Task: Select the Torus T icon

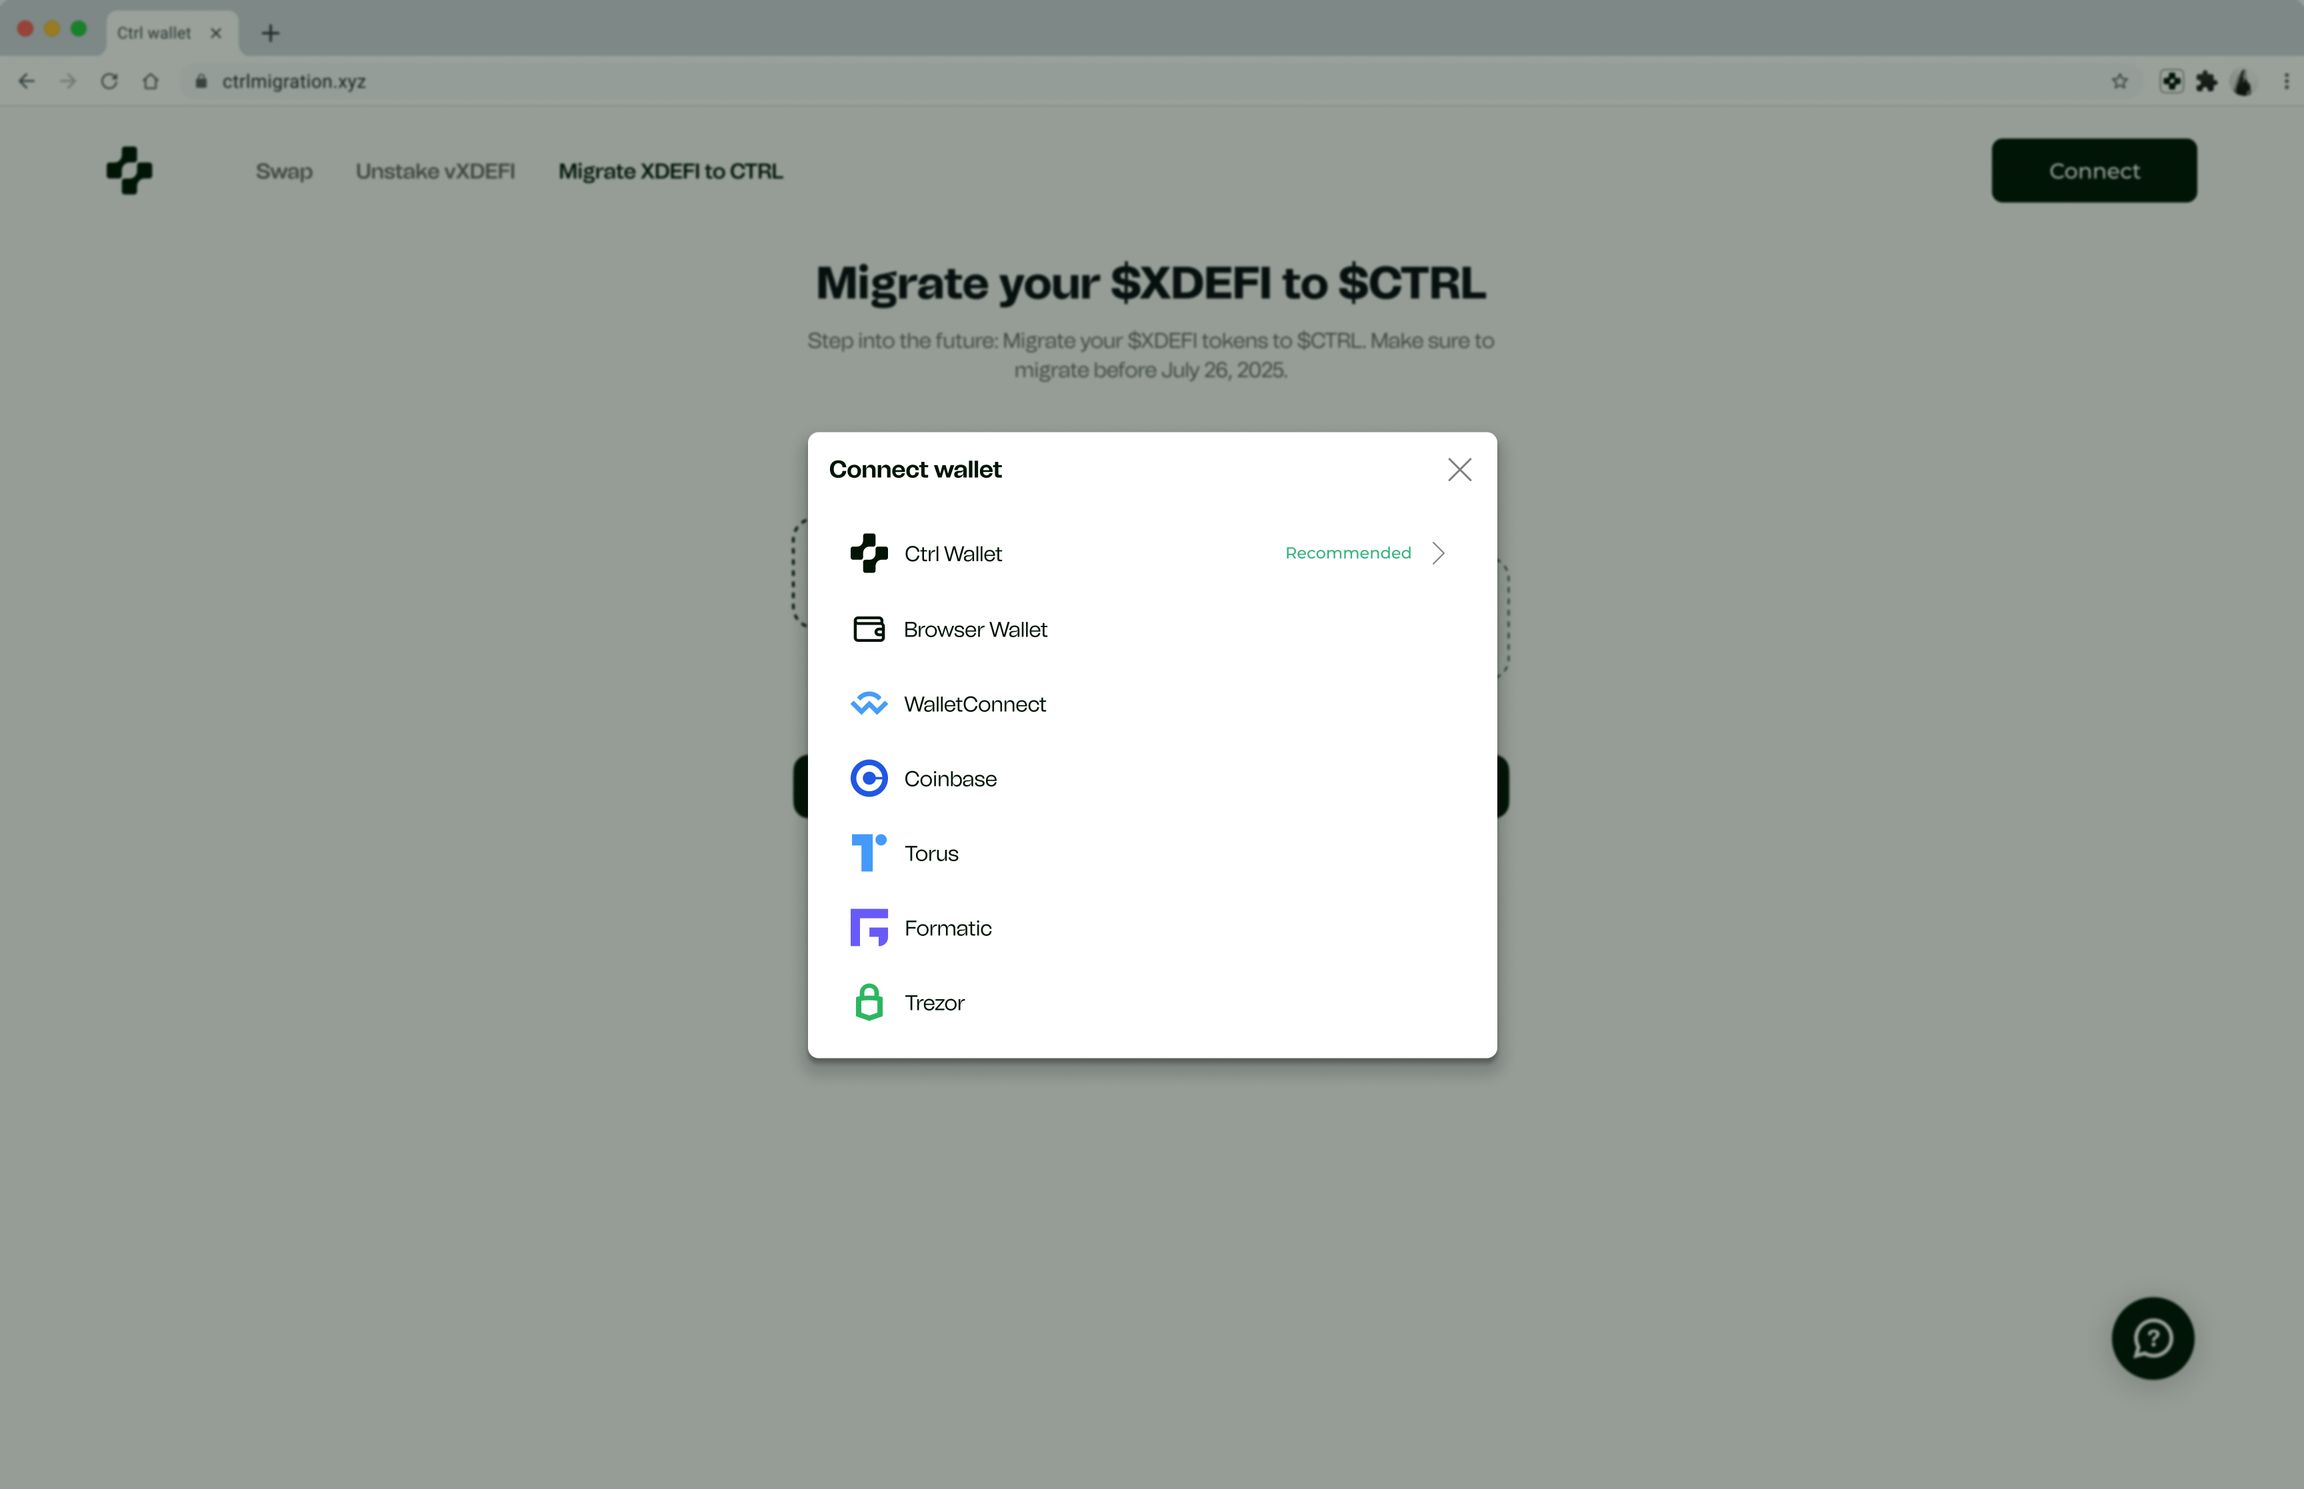Action: click(x=868, y=853)
